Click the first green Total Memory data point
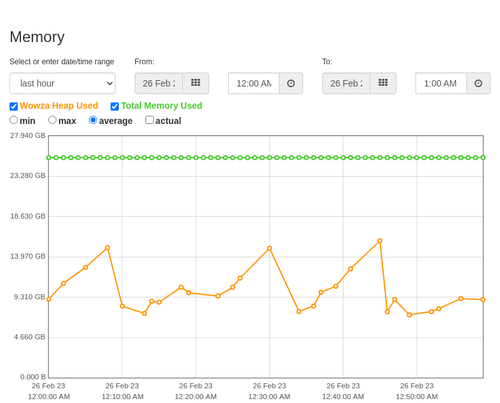 [49, 157]
